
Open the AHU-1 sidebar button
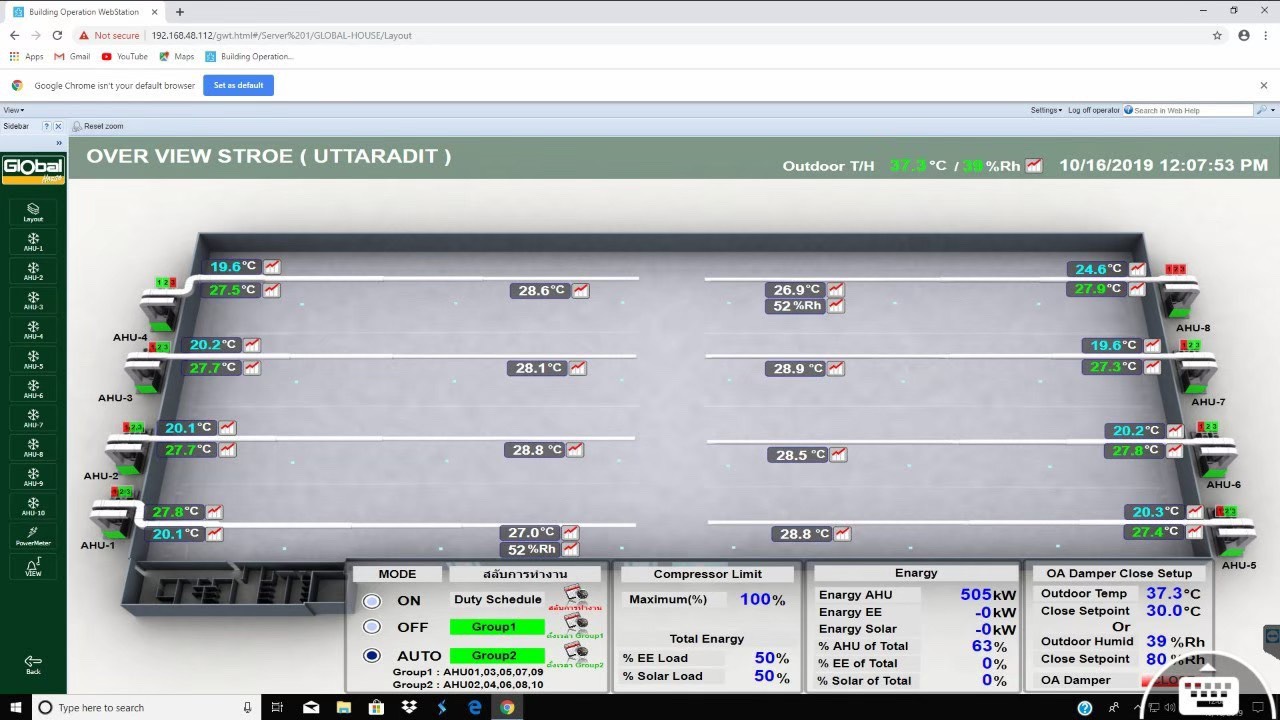point(33,242)
